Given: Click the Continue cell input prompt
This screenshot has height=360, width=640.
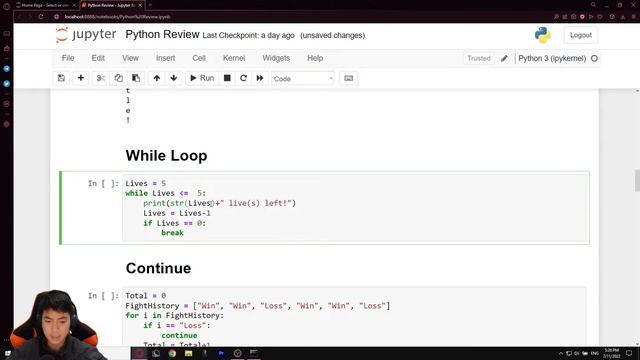Looking at the screenshot, I should tap(103, 296).
